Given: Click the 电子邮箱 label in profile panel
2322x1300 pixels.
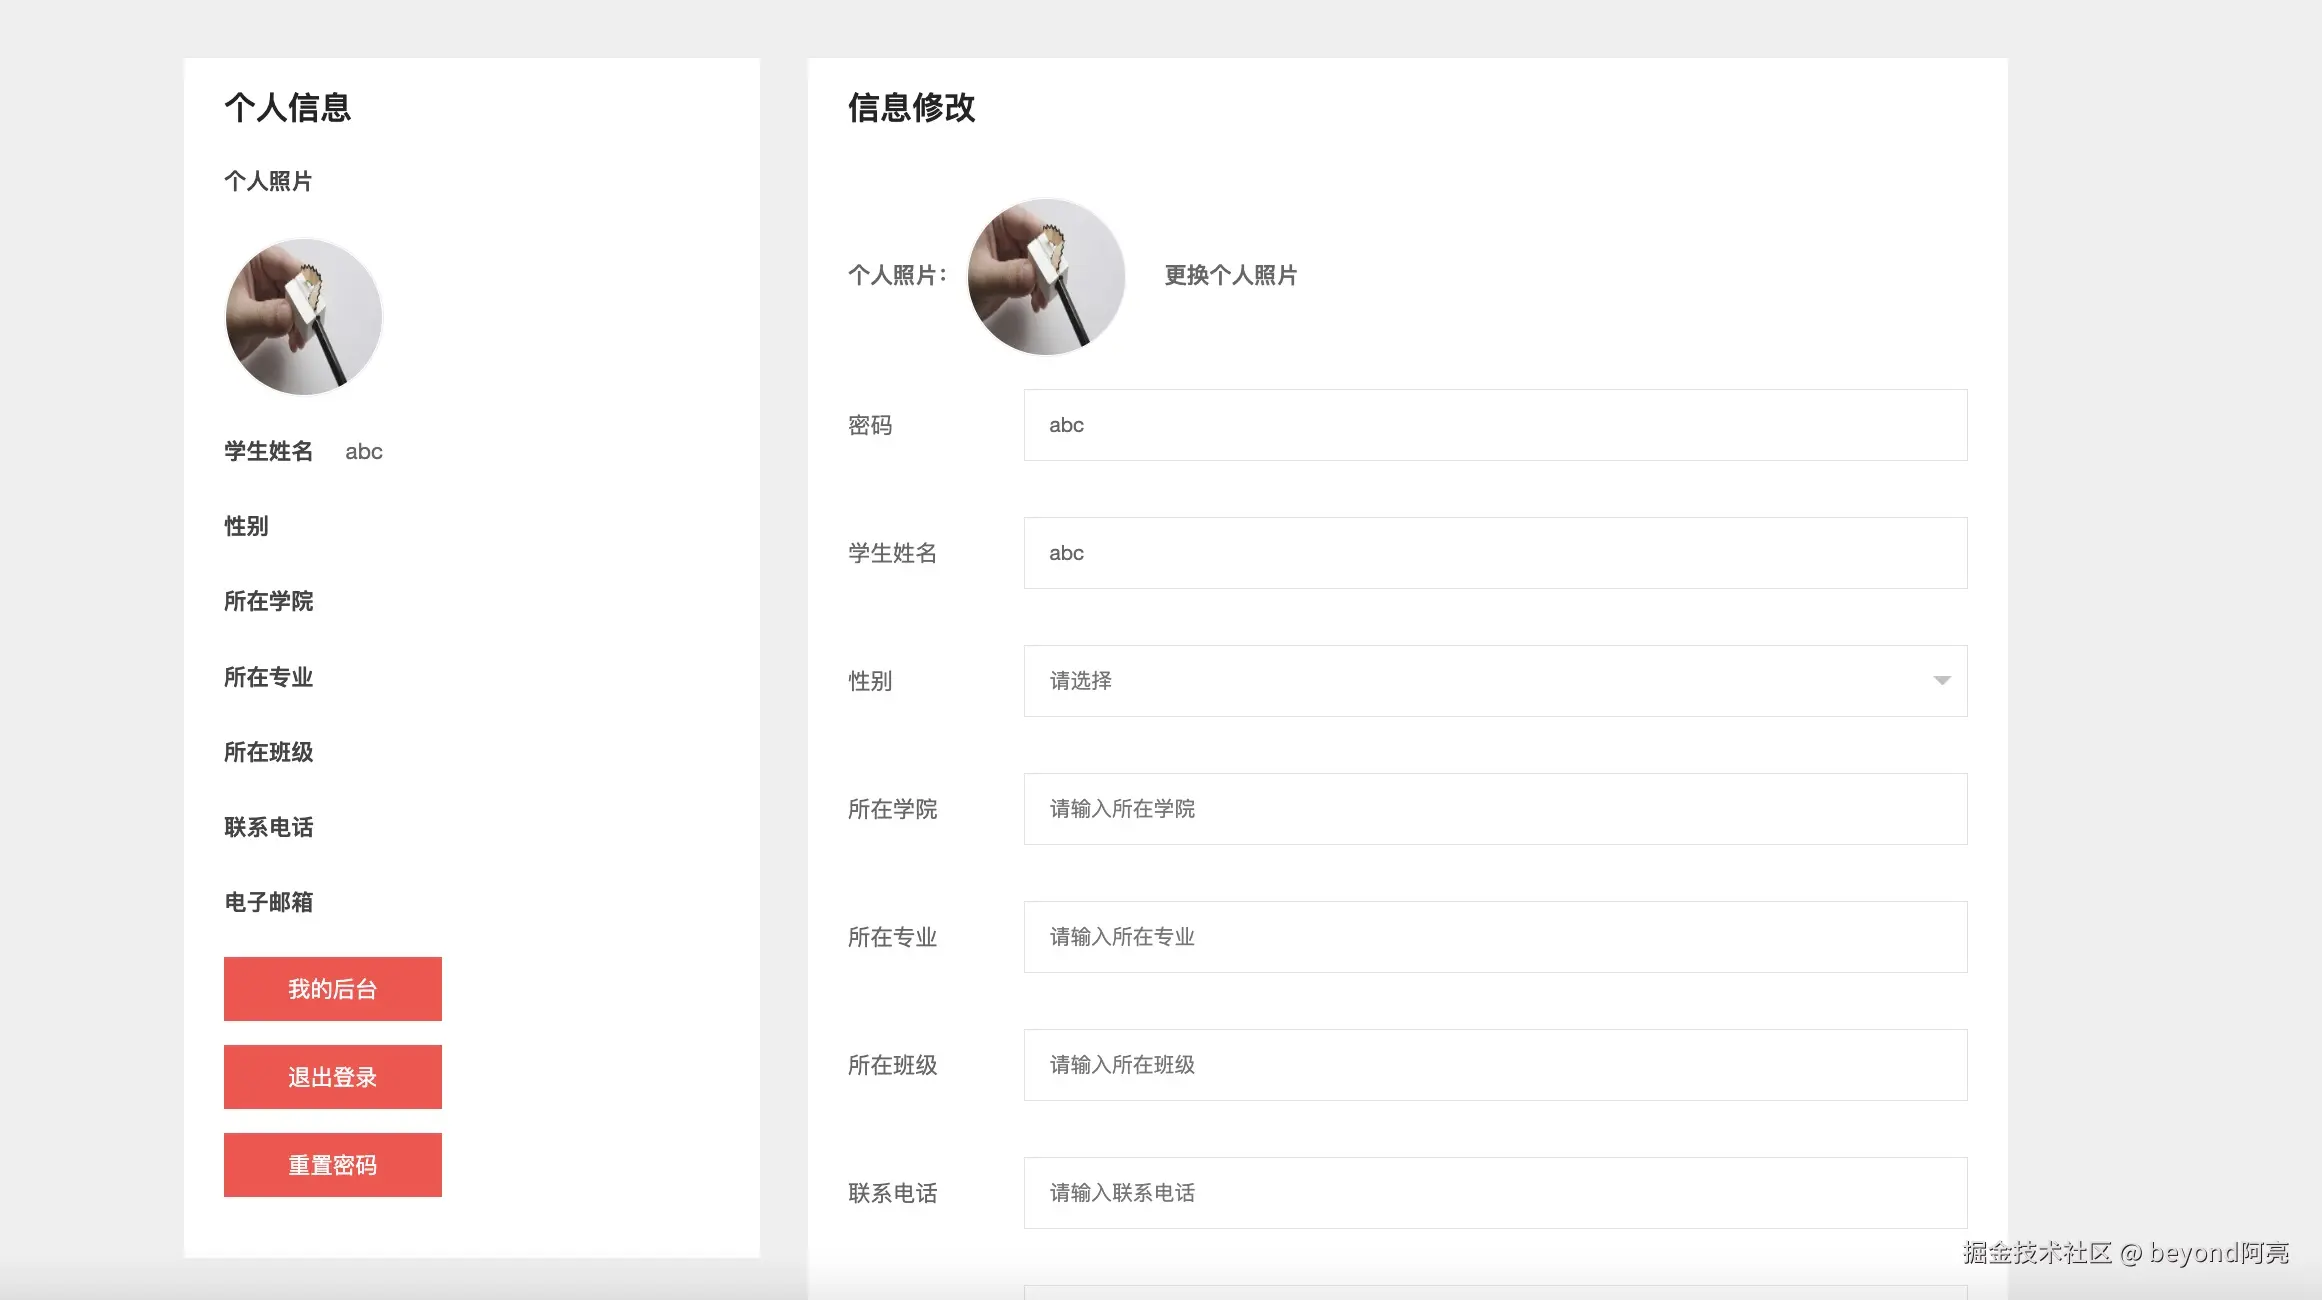Looking at the screenshot, I should point(268,902).
